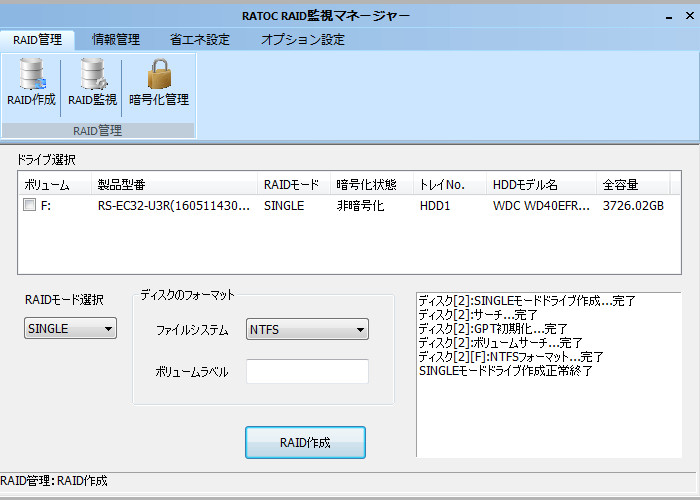Click the large RAID作成 button
Viewport: 700px width, 500px height.
click(305, 442)
